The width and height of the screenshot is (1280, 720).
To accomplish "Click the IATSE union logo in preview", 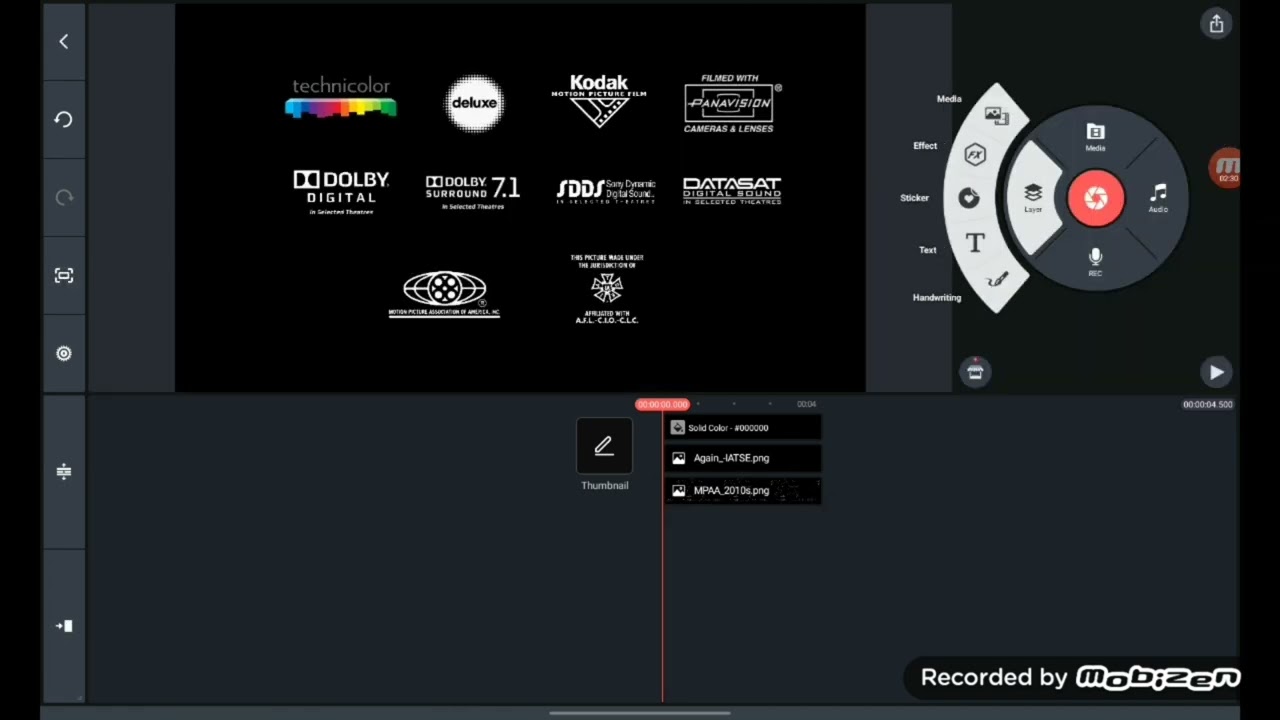I will point(606,289).
